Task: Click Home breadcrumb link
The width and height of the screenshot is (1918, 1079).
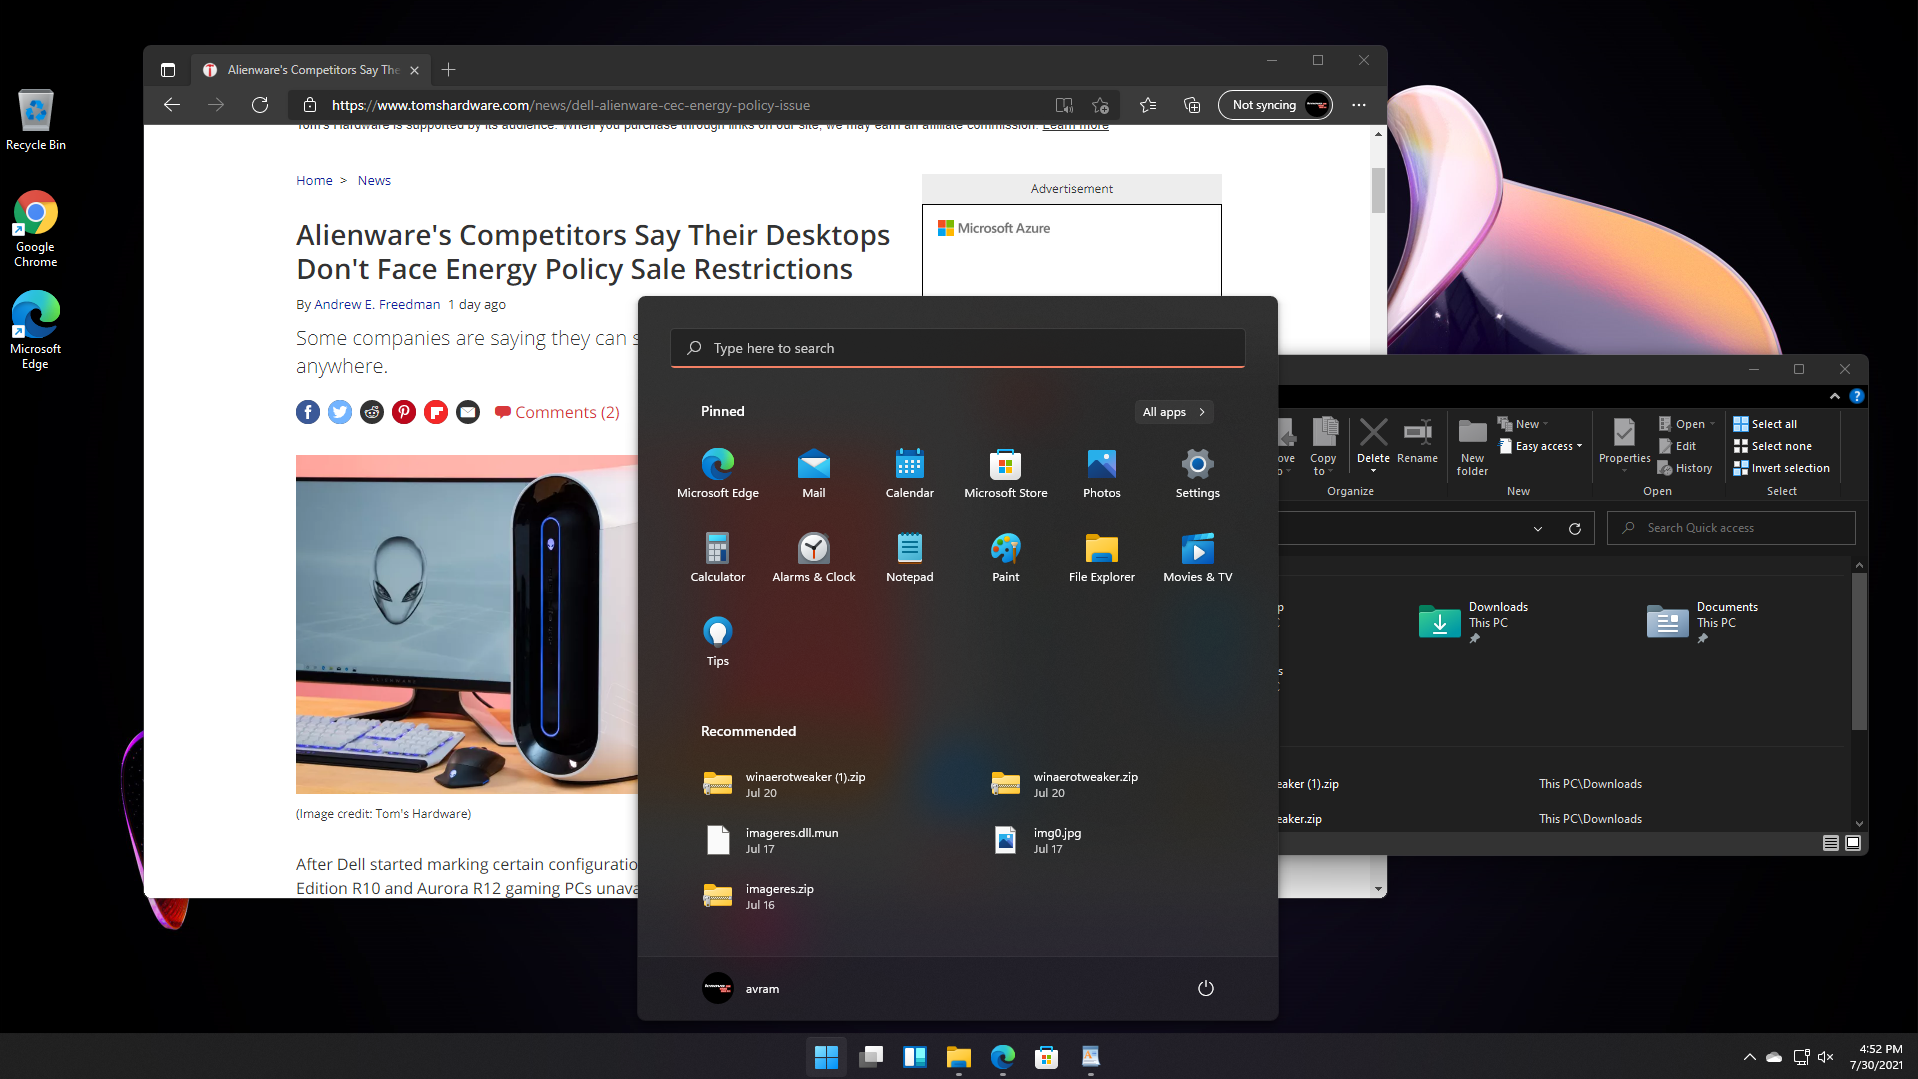Action: point(314,181)
